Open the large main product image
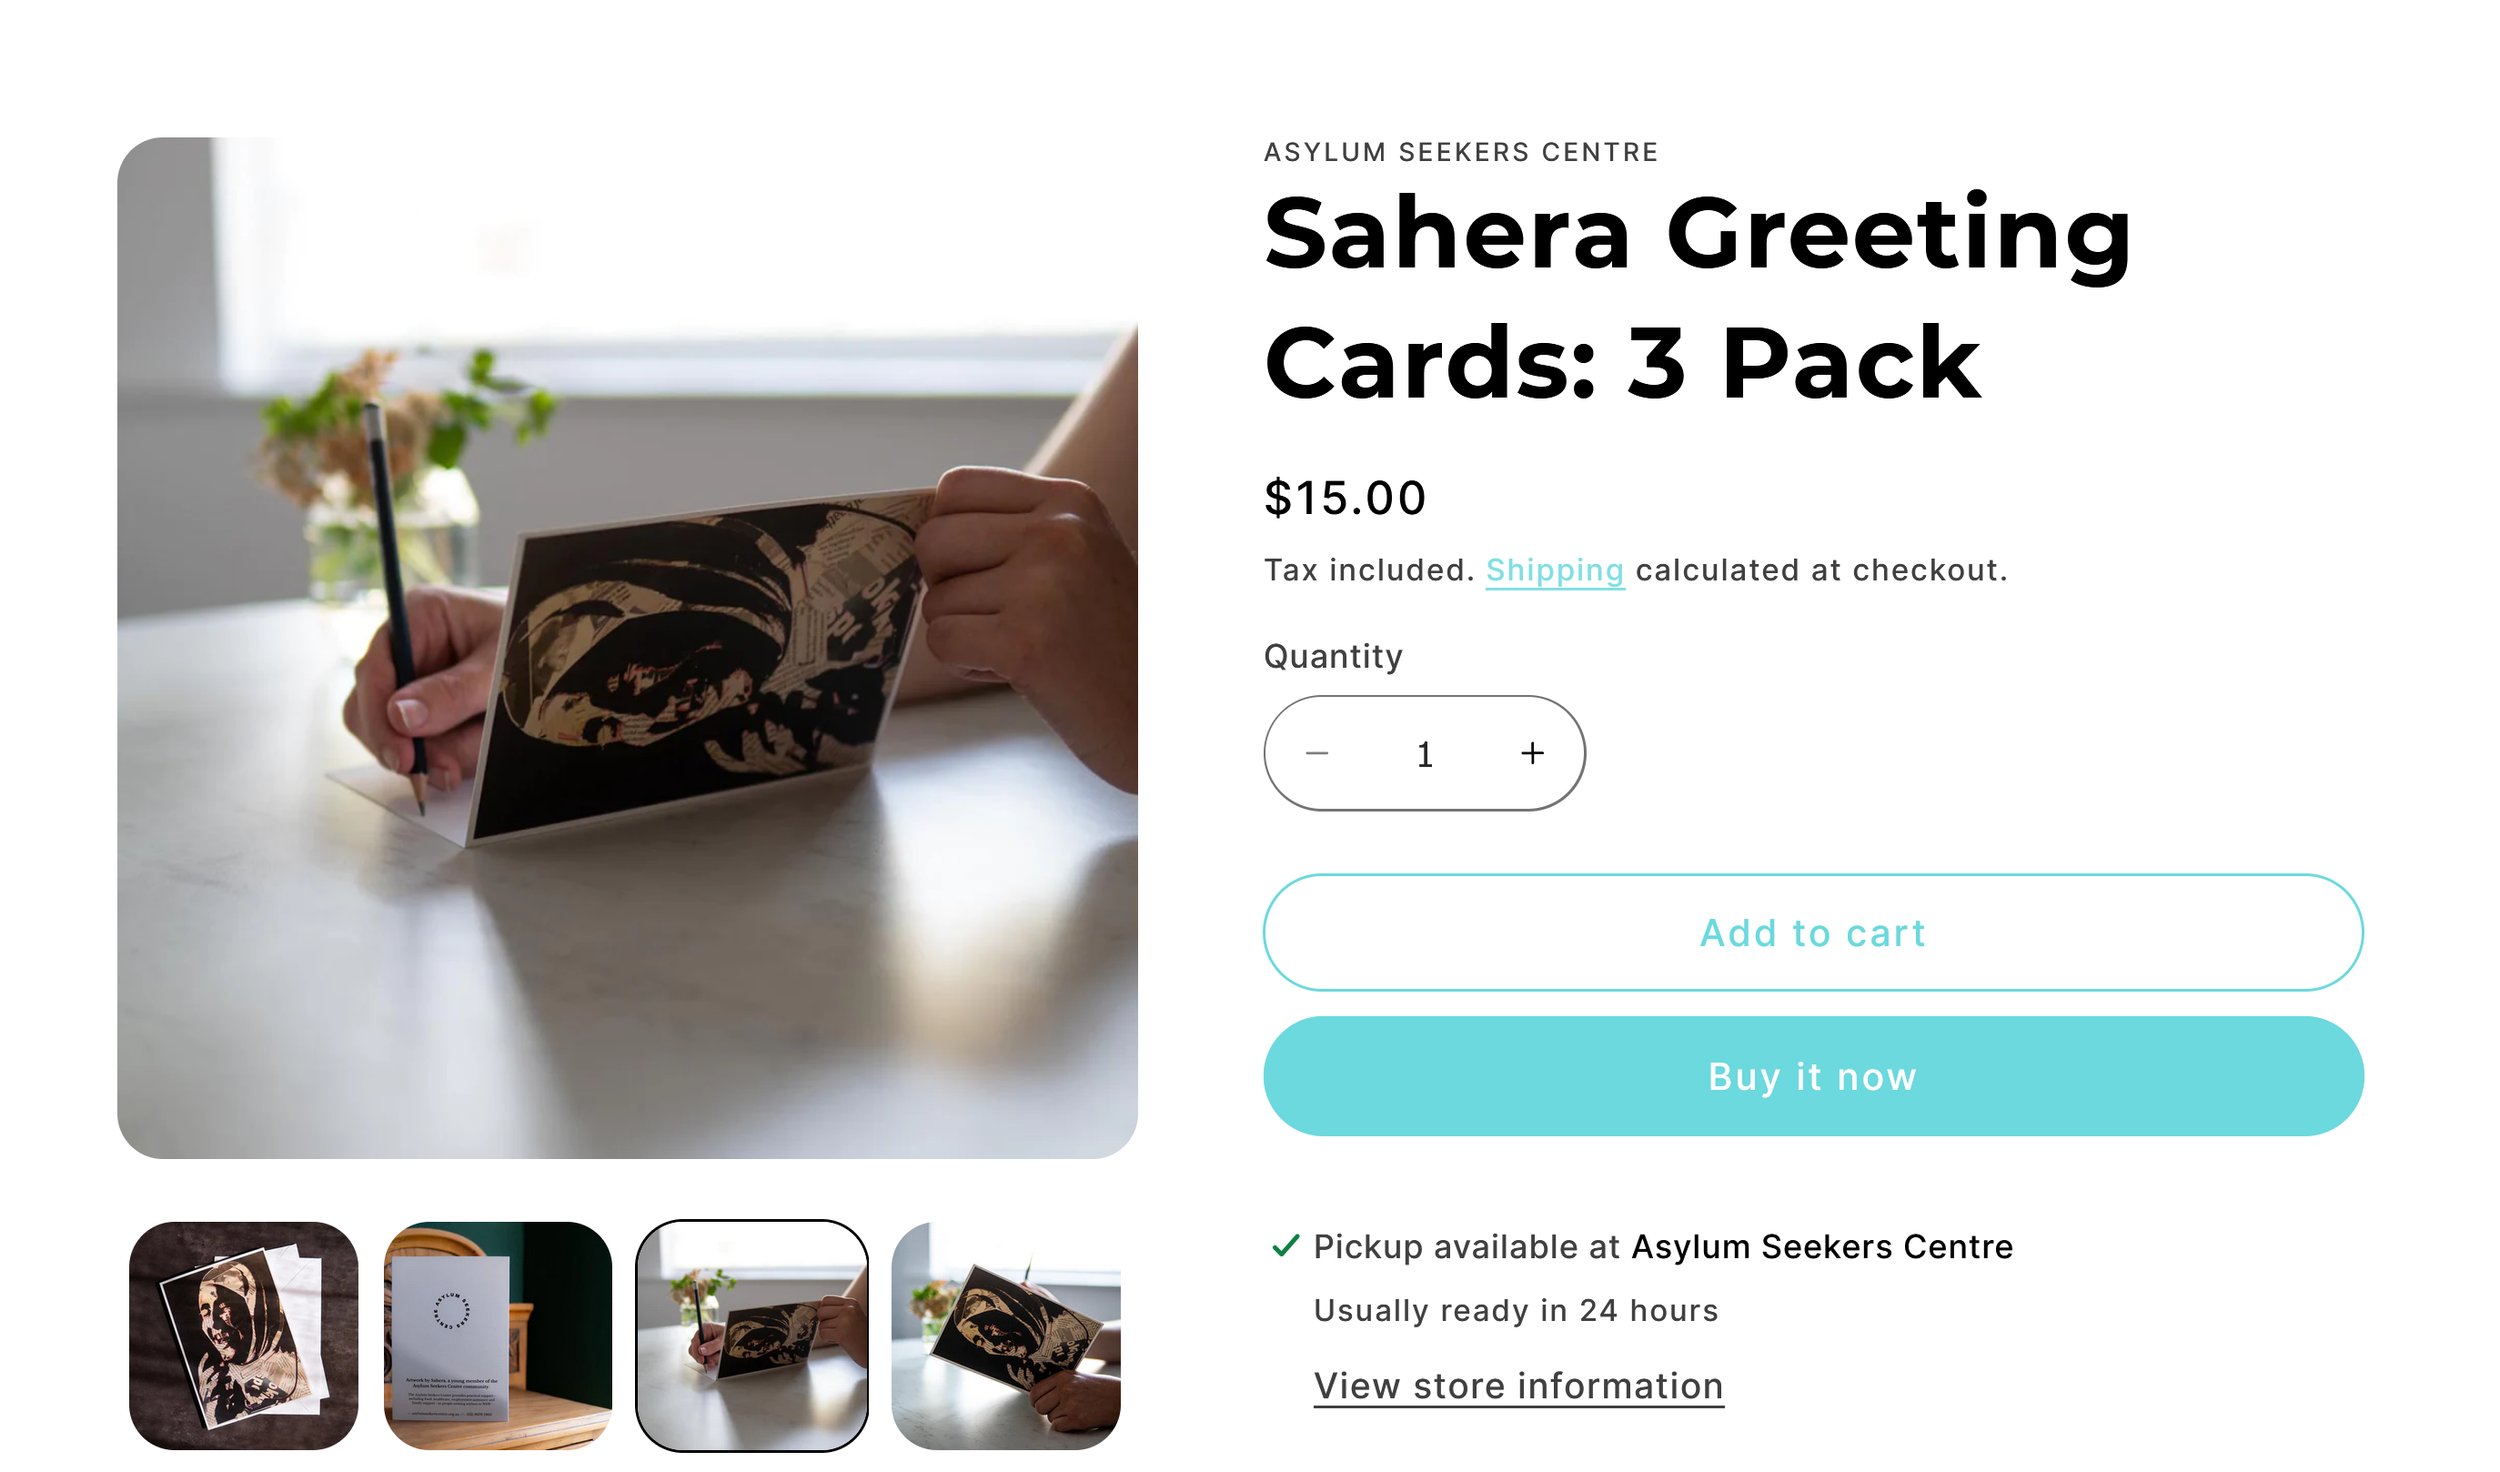The image size is (2500, 1472). point(627,648)
